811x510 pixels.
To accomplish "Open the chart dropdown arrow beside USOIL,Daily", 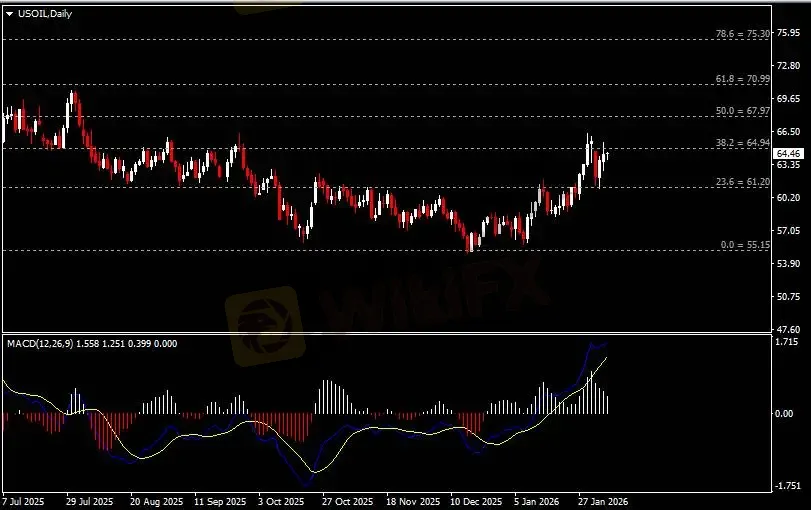I will pyautogui.click(x=9, y=11).
